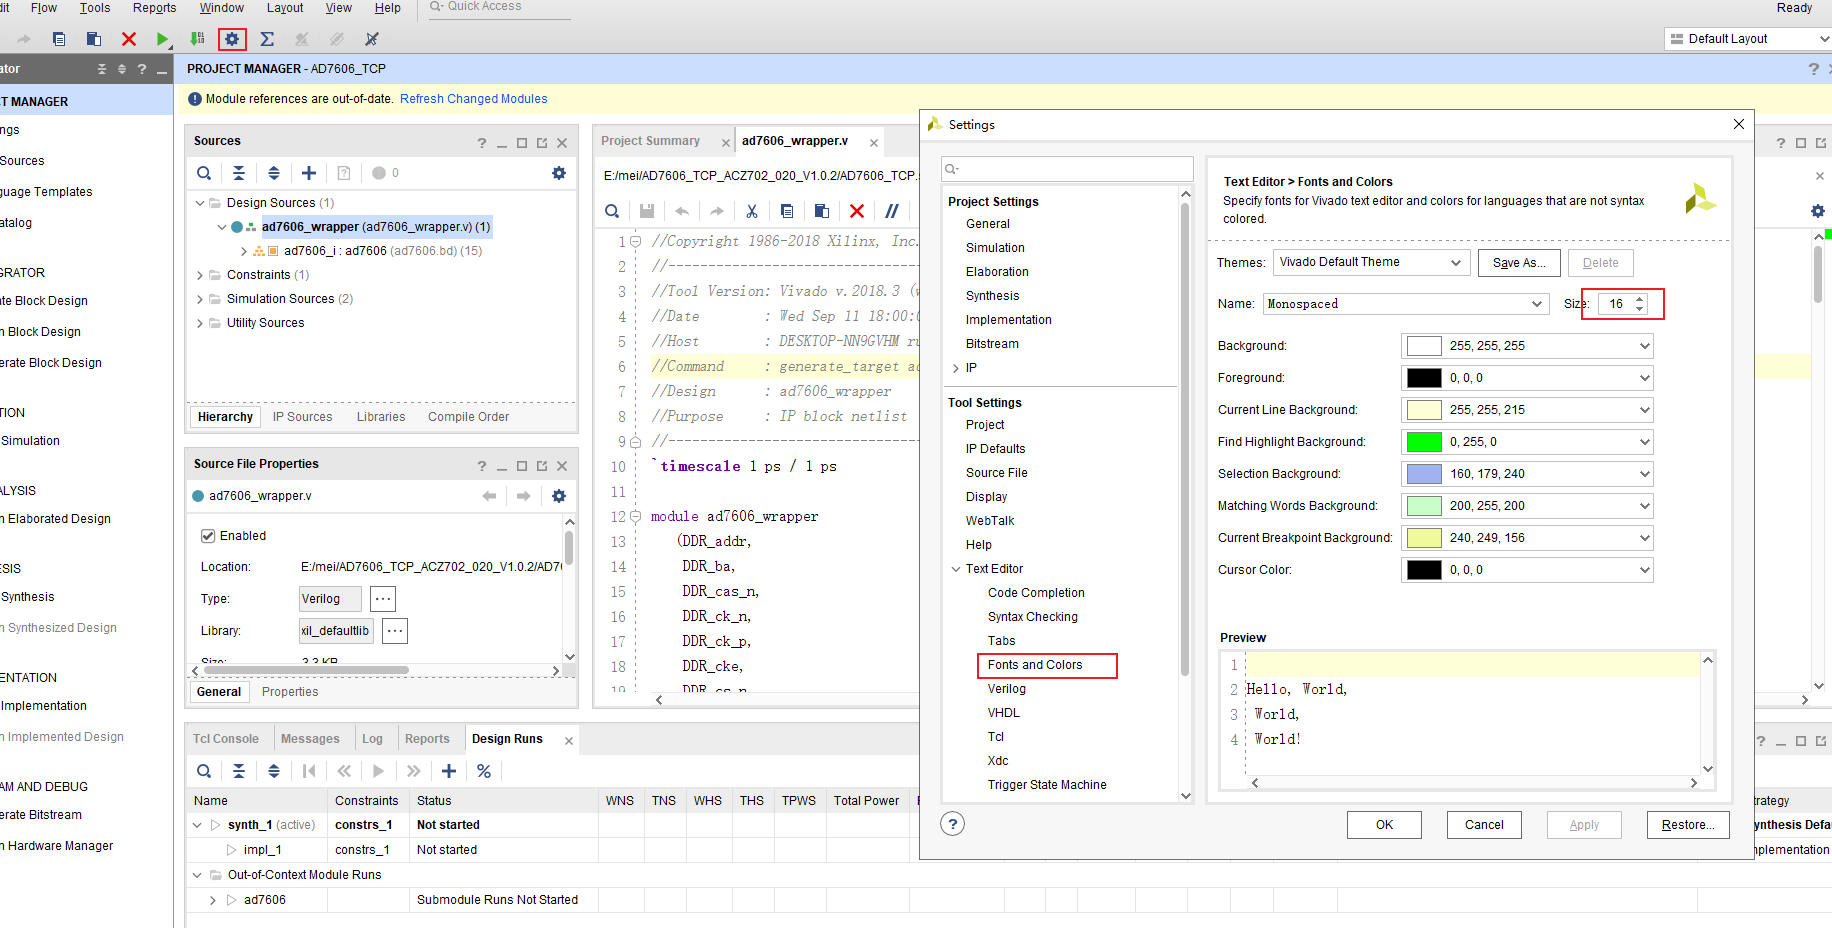The width and height of the screenshot is (1832, 928).
Task: Open the Tools menu
Action: pyautogui.click(x=95, y=8)
